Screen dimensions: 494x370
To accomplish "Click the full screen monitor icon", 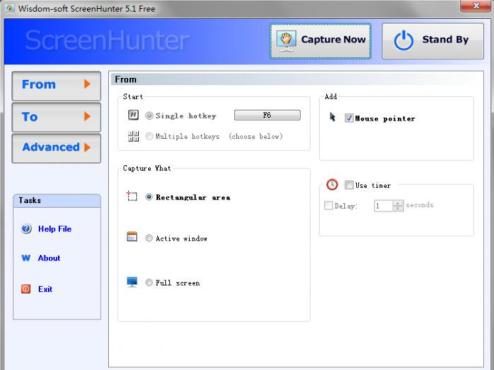I will coord(132,282).
